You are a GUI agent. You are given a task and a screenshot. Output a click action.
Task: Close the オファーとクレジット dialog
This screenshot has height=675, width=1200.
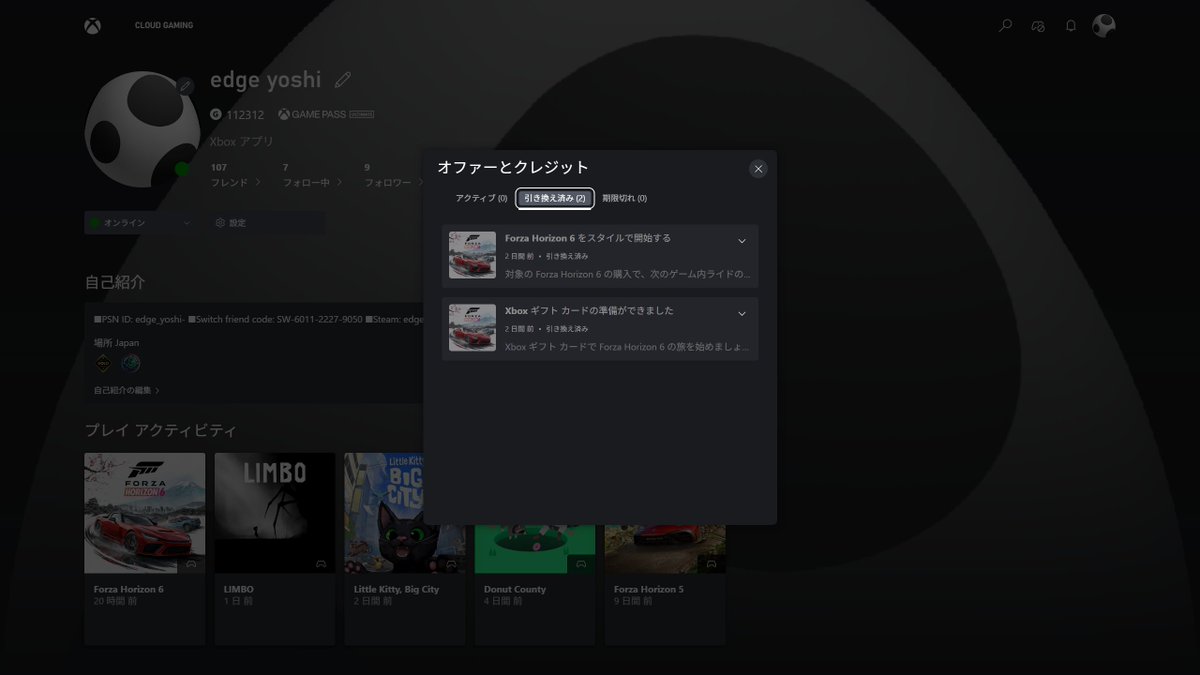[x=758, y=169]
